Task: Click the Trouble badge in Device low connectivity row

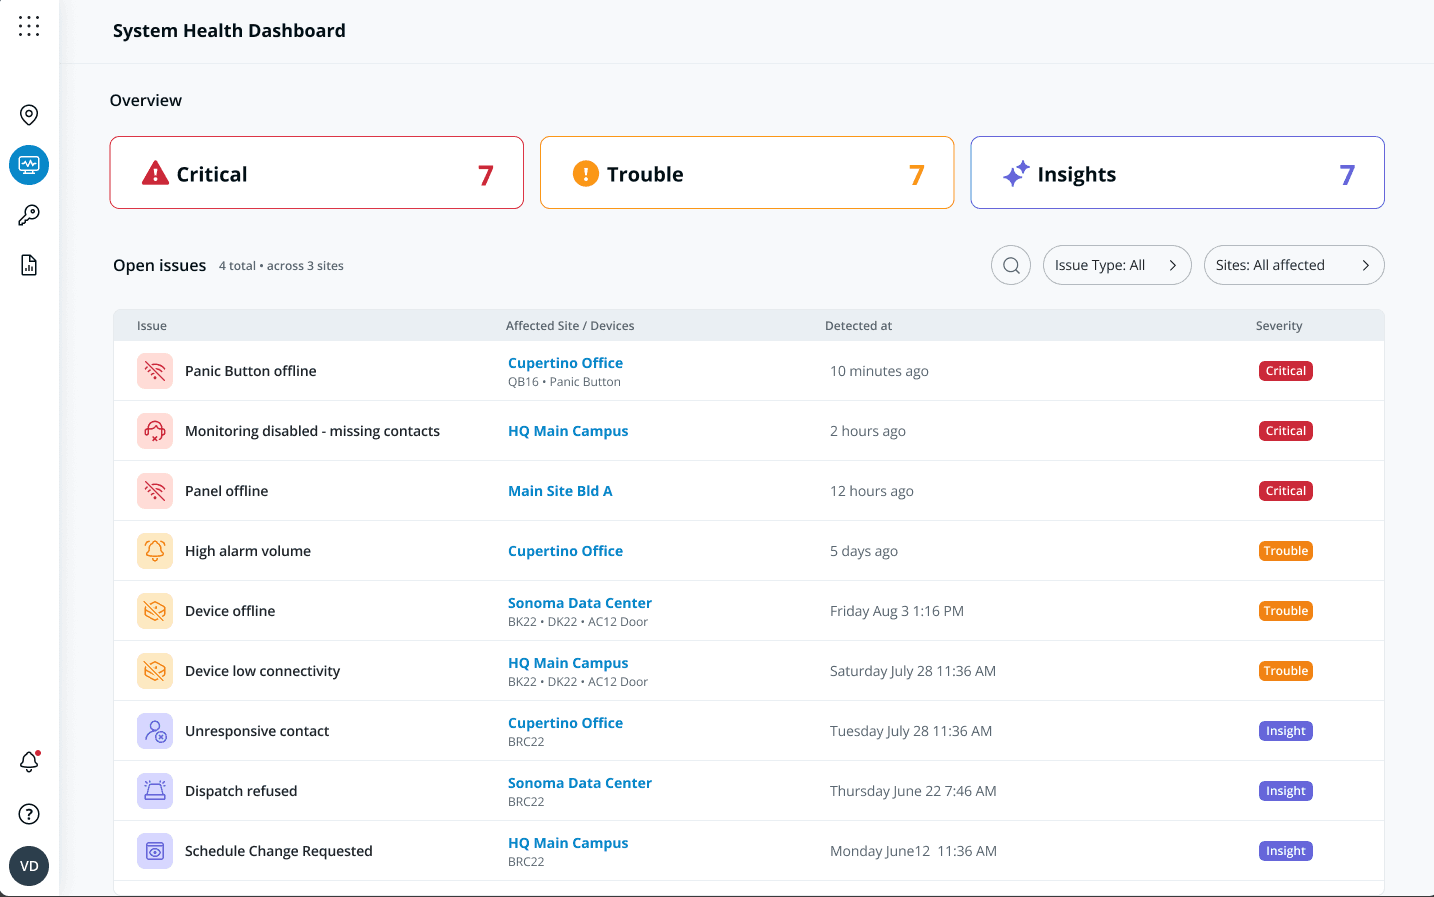Action: [x=1286, y=671]
